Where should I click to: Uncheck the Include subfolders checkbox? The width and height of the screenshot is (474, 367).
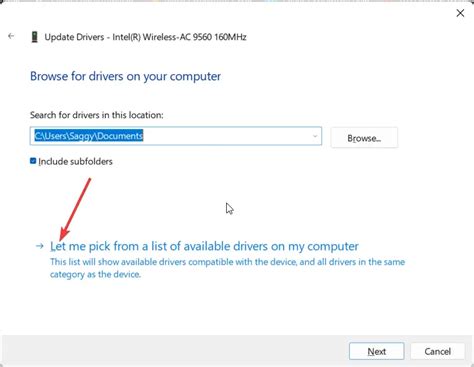(33, 161)
